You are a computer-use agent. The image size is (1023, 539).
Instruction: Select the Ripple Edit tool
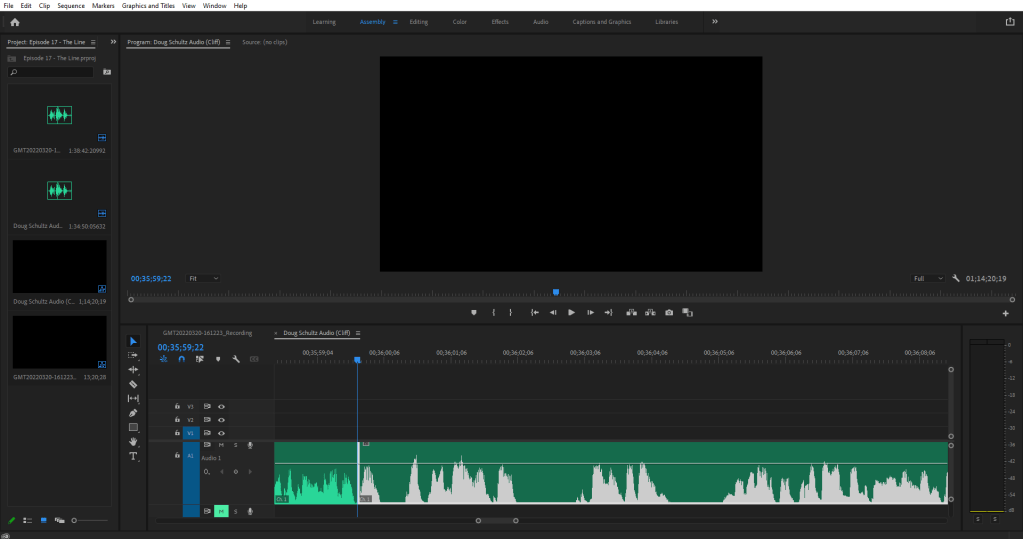pos(133,369)
